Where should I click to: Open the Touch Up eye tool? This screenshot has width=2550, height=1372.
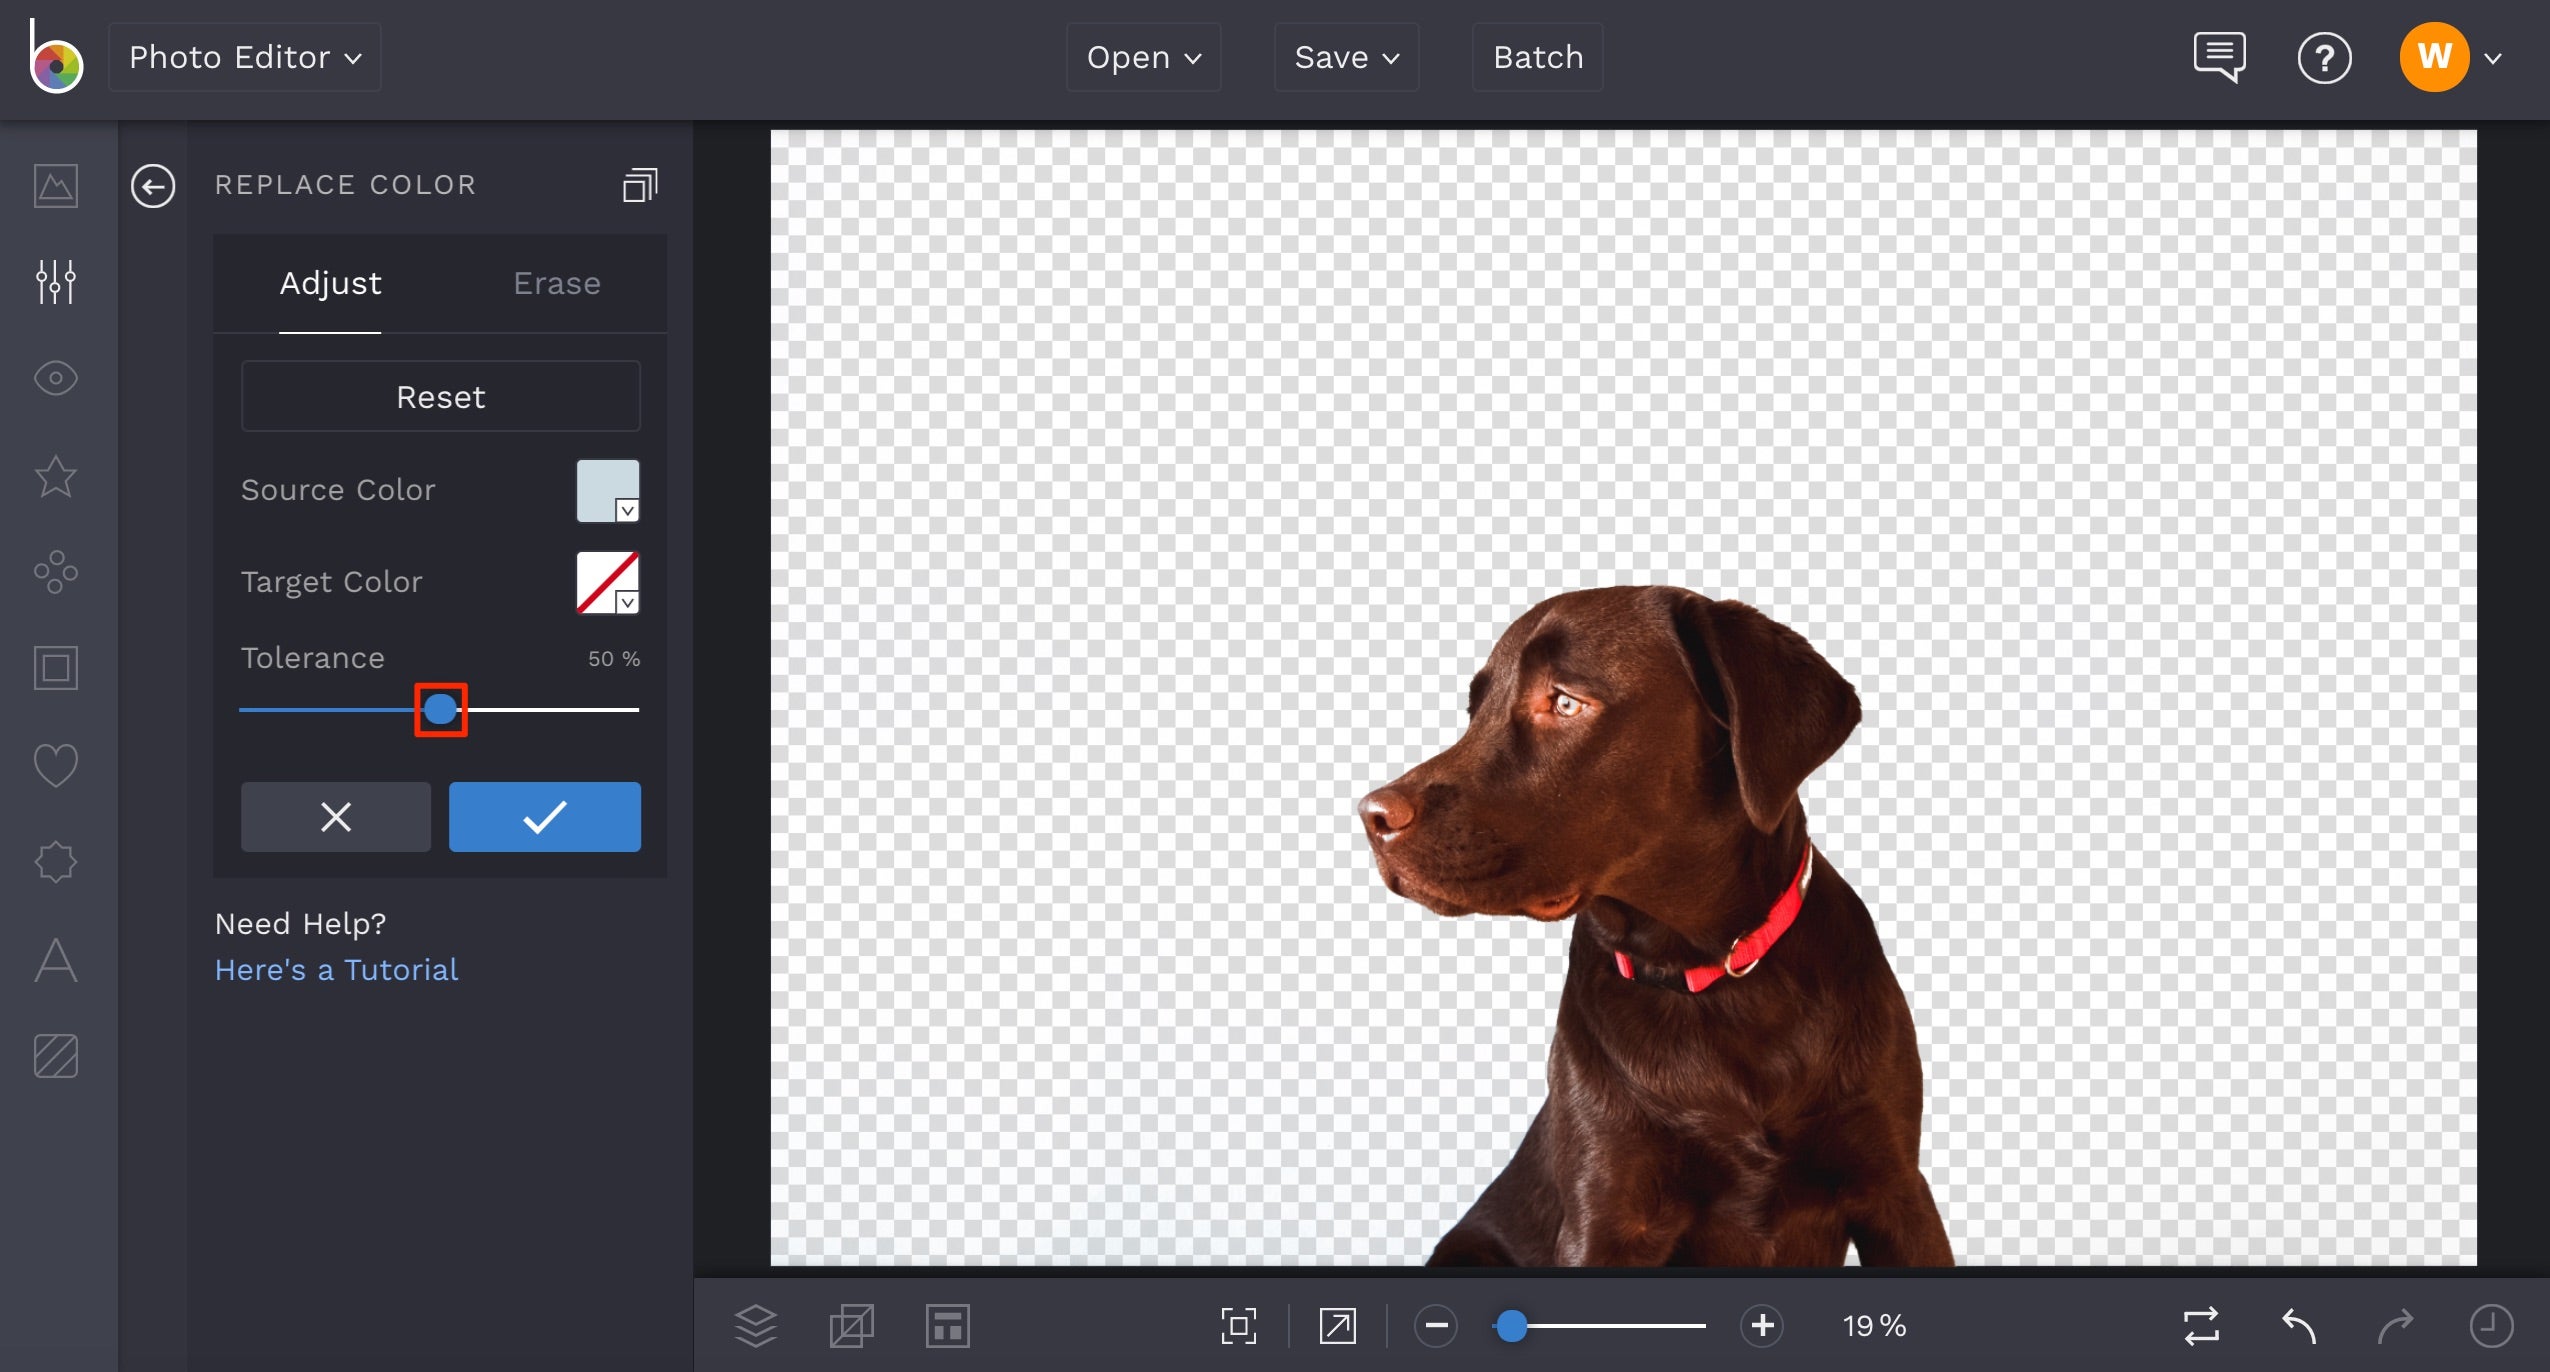[55, 378]
